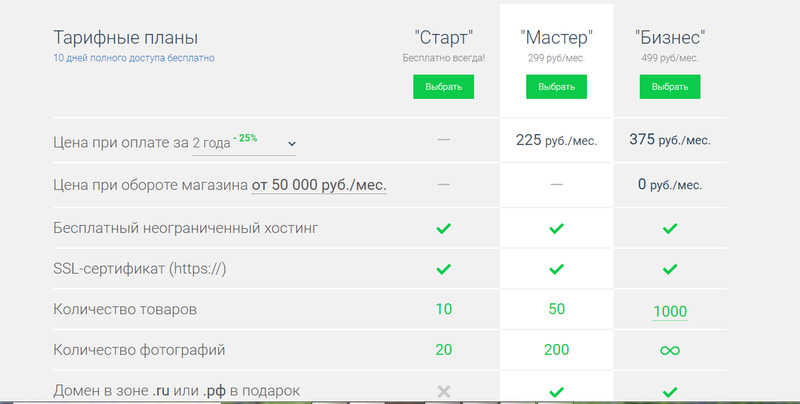Click Старт checkmark for SSL-сертификат

[443, 269]
